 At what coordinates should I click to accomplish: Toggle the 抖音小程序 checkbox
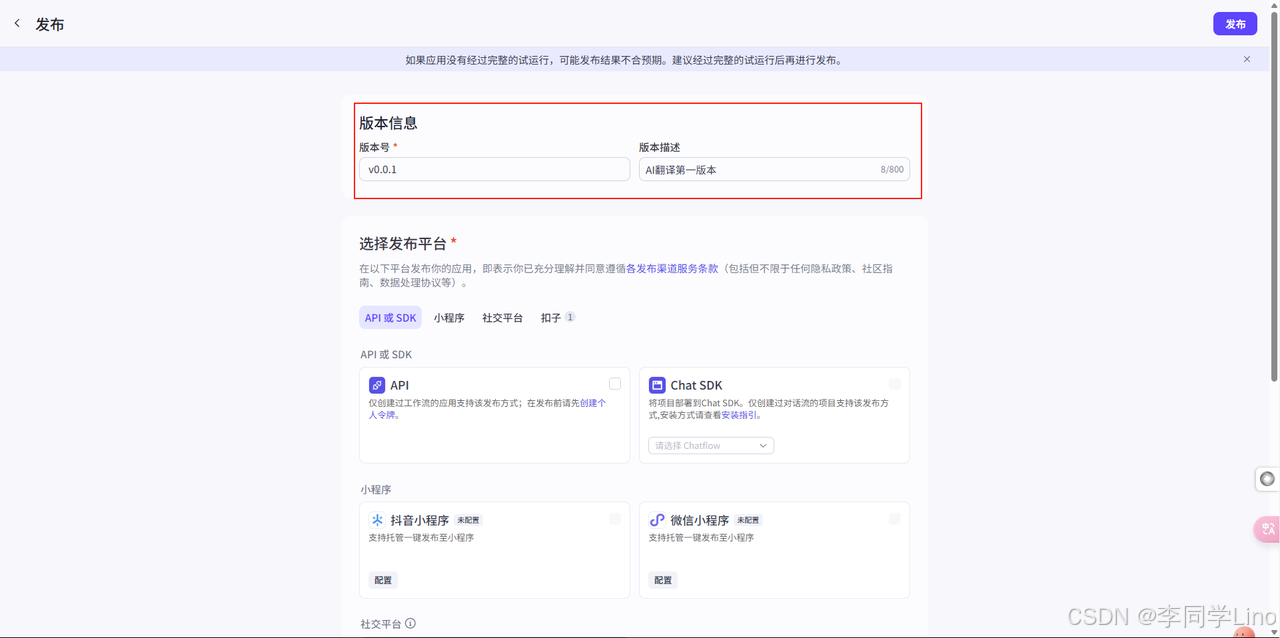click(615, 519)
